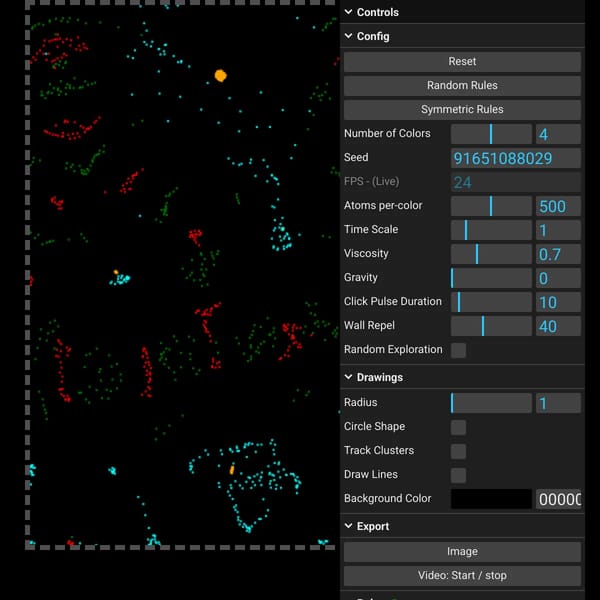Collapse the Export section
Viewport: 600px width, 600px height.
click(x=462, y=526)
